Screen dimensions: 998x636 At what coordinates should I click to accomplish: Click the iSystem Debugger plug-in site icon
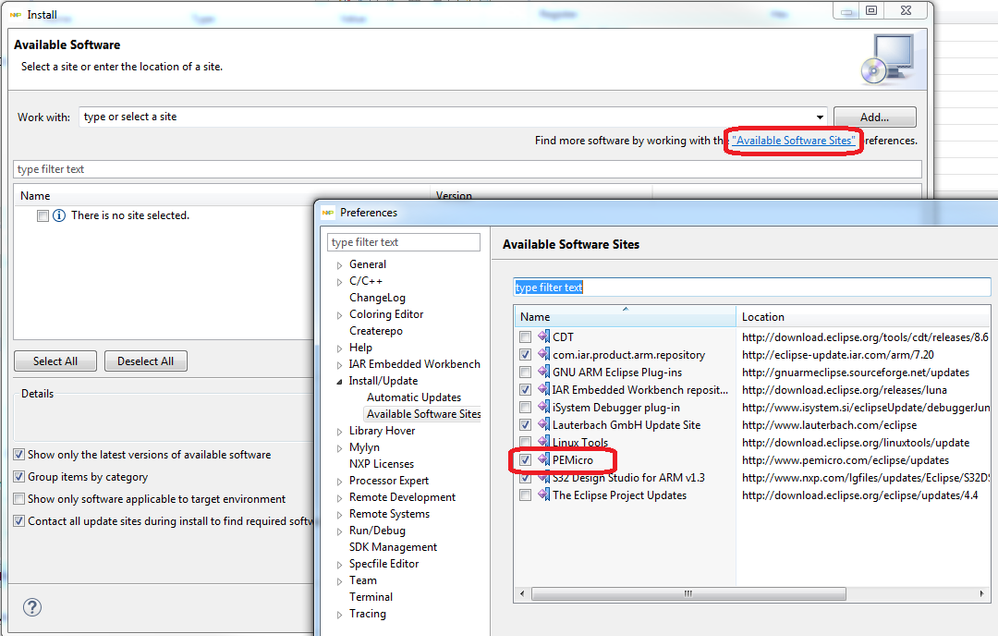tap(544, 407)
